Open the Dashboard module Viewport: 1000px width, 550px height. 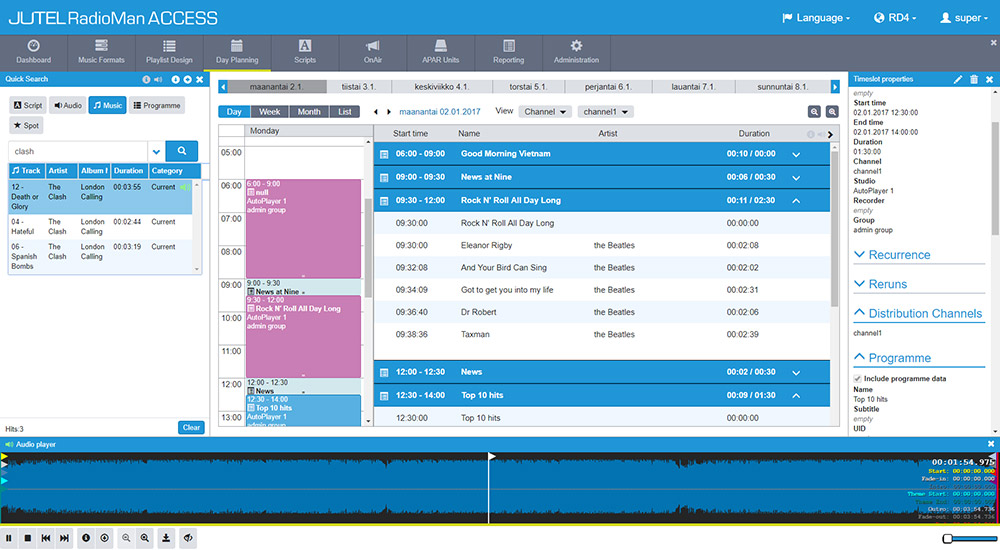(x=33, y=52)
